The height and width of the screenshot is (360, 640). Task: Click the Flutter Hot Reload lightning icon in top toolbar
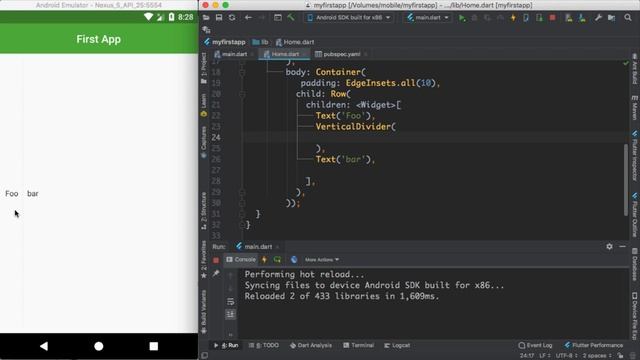[x=513, y=18]
